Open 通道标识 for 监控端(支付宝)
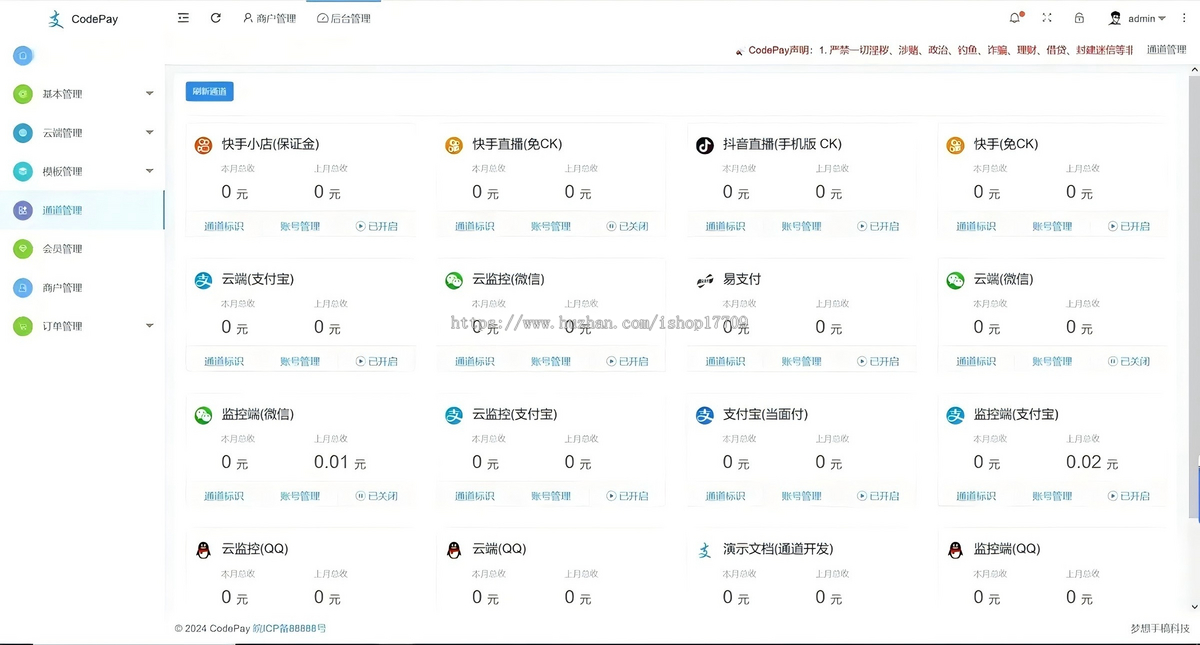The width and height of the screenshot is (1200, 645). pyautogui.click(x=976, y=496)
